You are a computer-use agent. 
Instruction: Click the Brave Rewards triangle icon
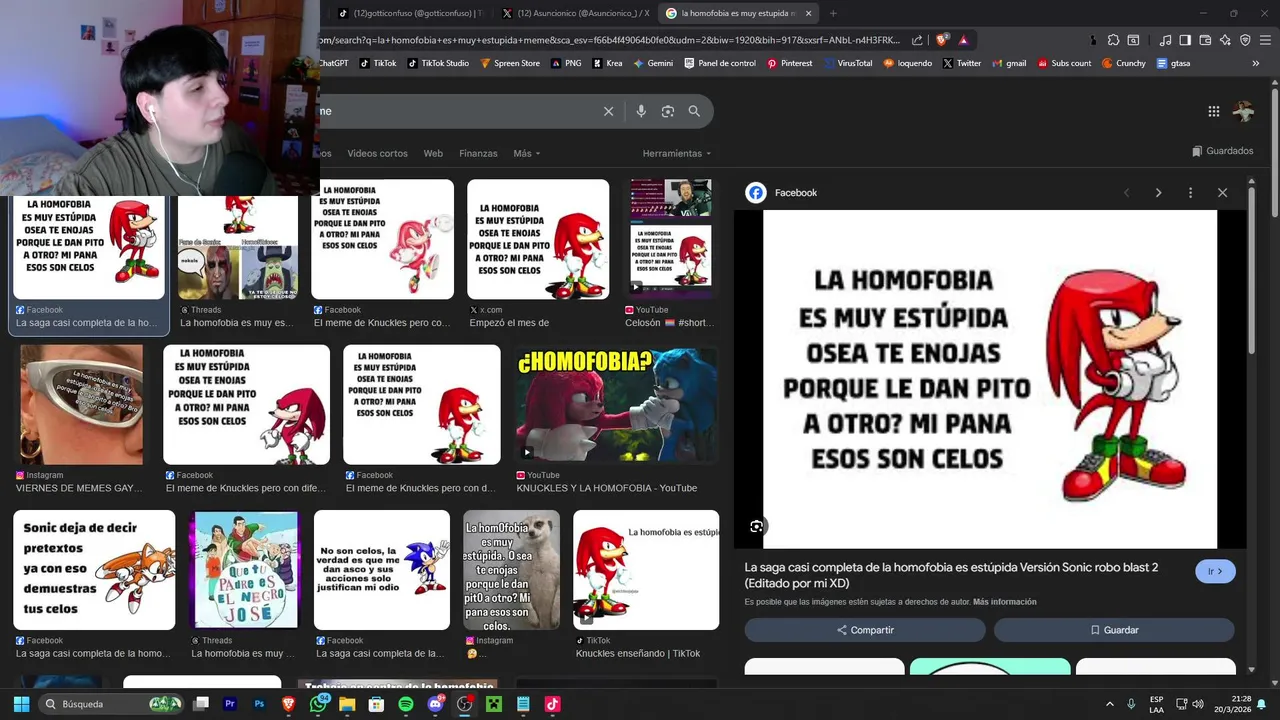(963, 40)
